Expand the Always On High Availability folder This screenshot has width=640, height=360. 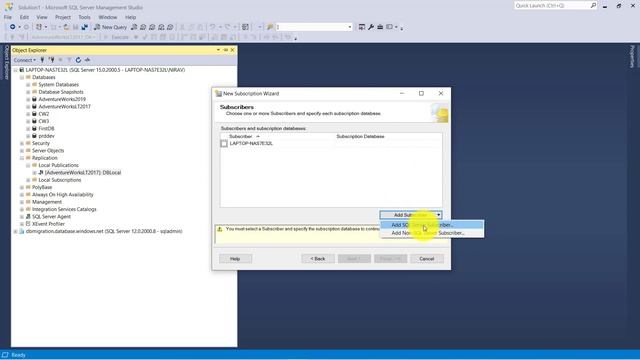click(x=22, y=195)
